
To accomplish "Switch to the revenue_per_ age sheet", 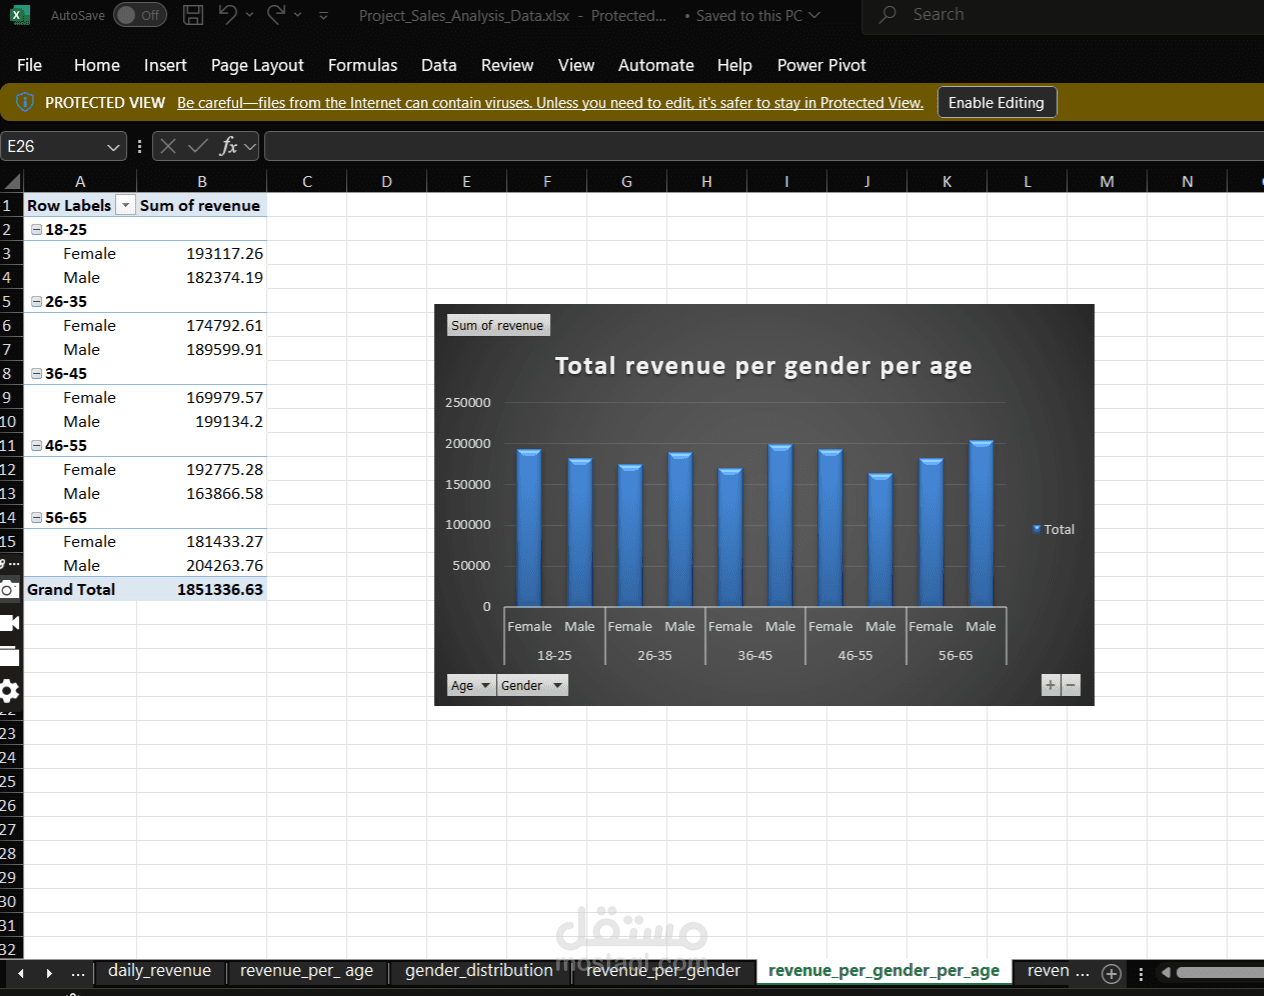I will [307, 970].
